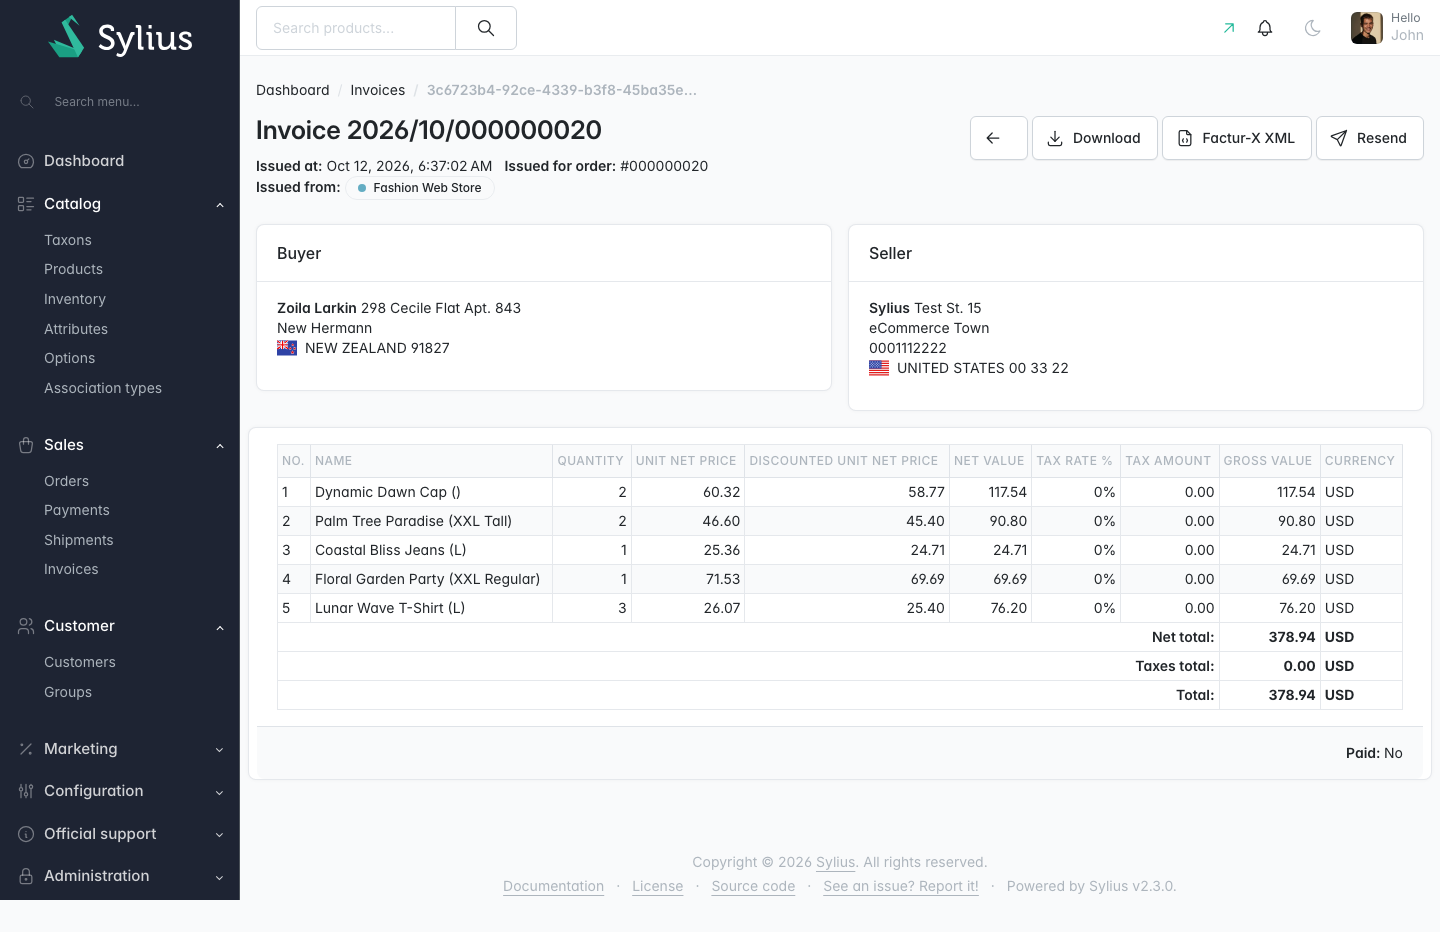Collapse the Catalog section

[x=120, y=204]
